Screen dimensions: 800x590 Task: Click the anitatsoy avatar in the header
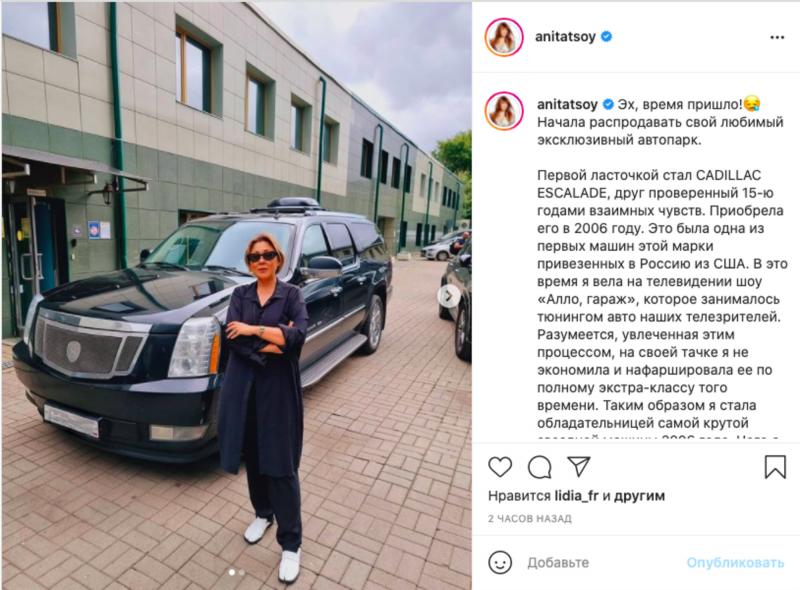(504, 37)
